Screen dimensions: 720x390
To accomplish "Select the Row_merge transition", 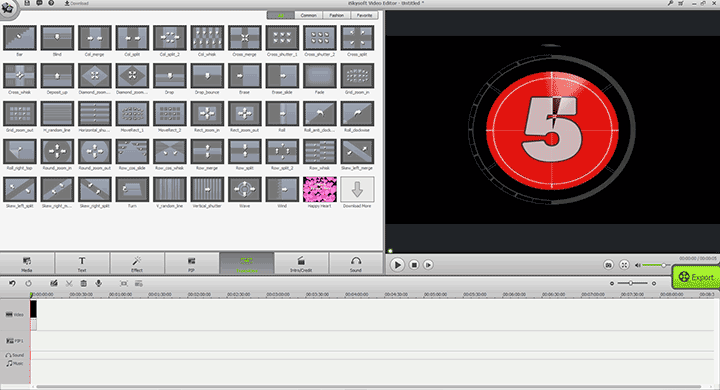I will tap(207, 152).
